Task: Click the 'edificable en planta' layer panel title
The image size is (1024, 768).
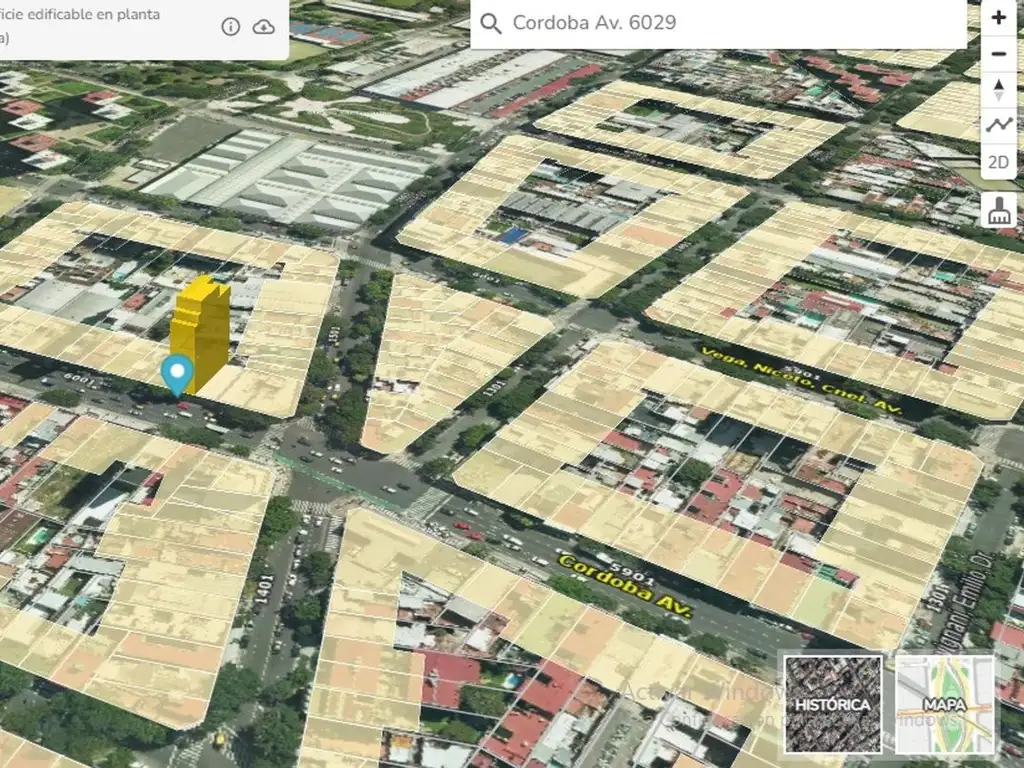Action: click(x=85, y=16)
